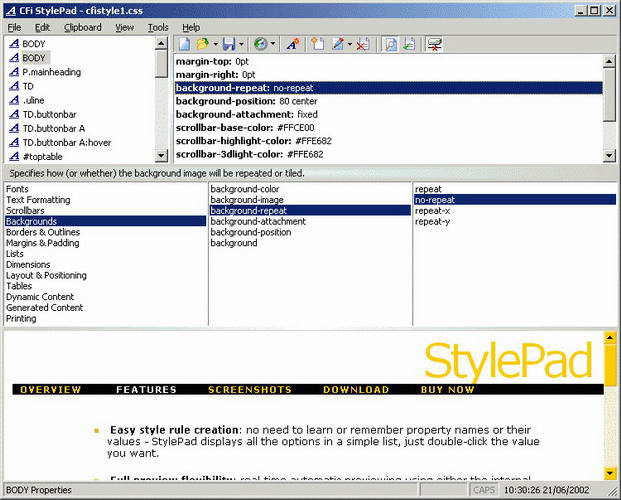Click the delete property red X icon
Viewport: 621px width, 500px height.
[x=362, y=44]
